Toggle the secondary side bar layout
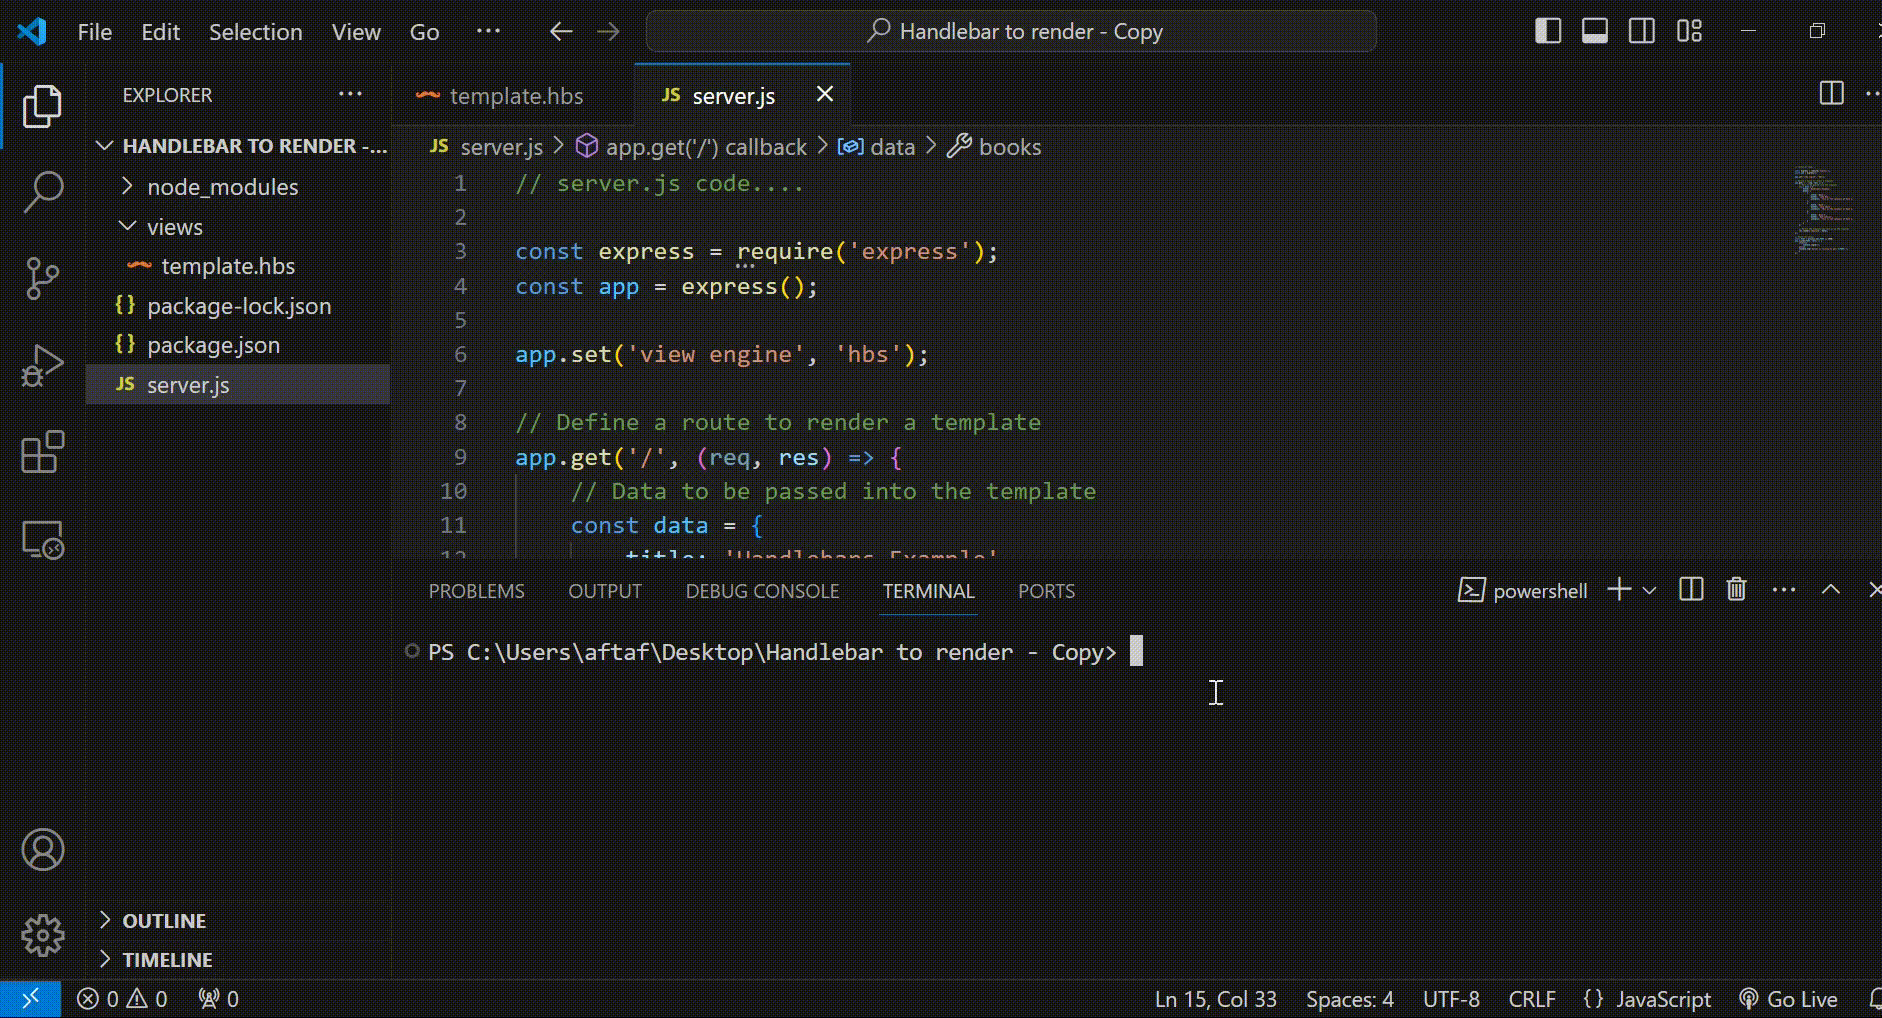 pyautogui.click(x=1642, y=31)
